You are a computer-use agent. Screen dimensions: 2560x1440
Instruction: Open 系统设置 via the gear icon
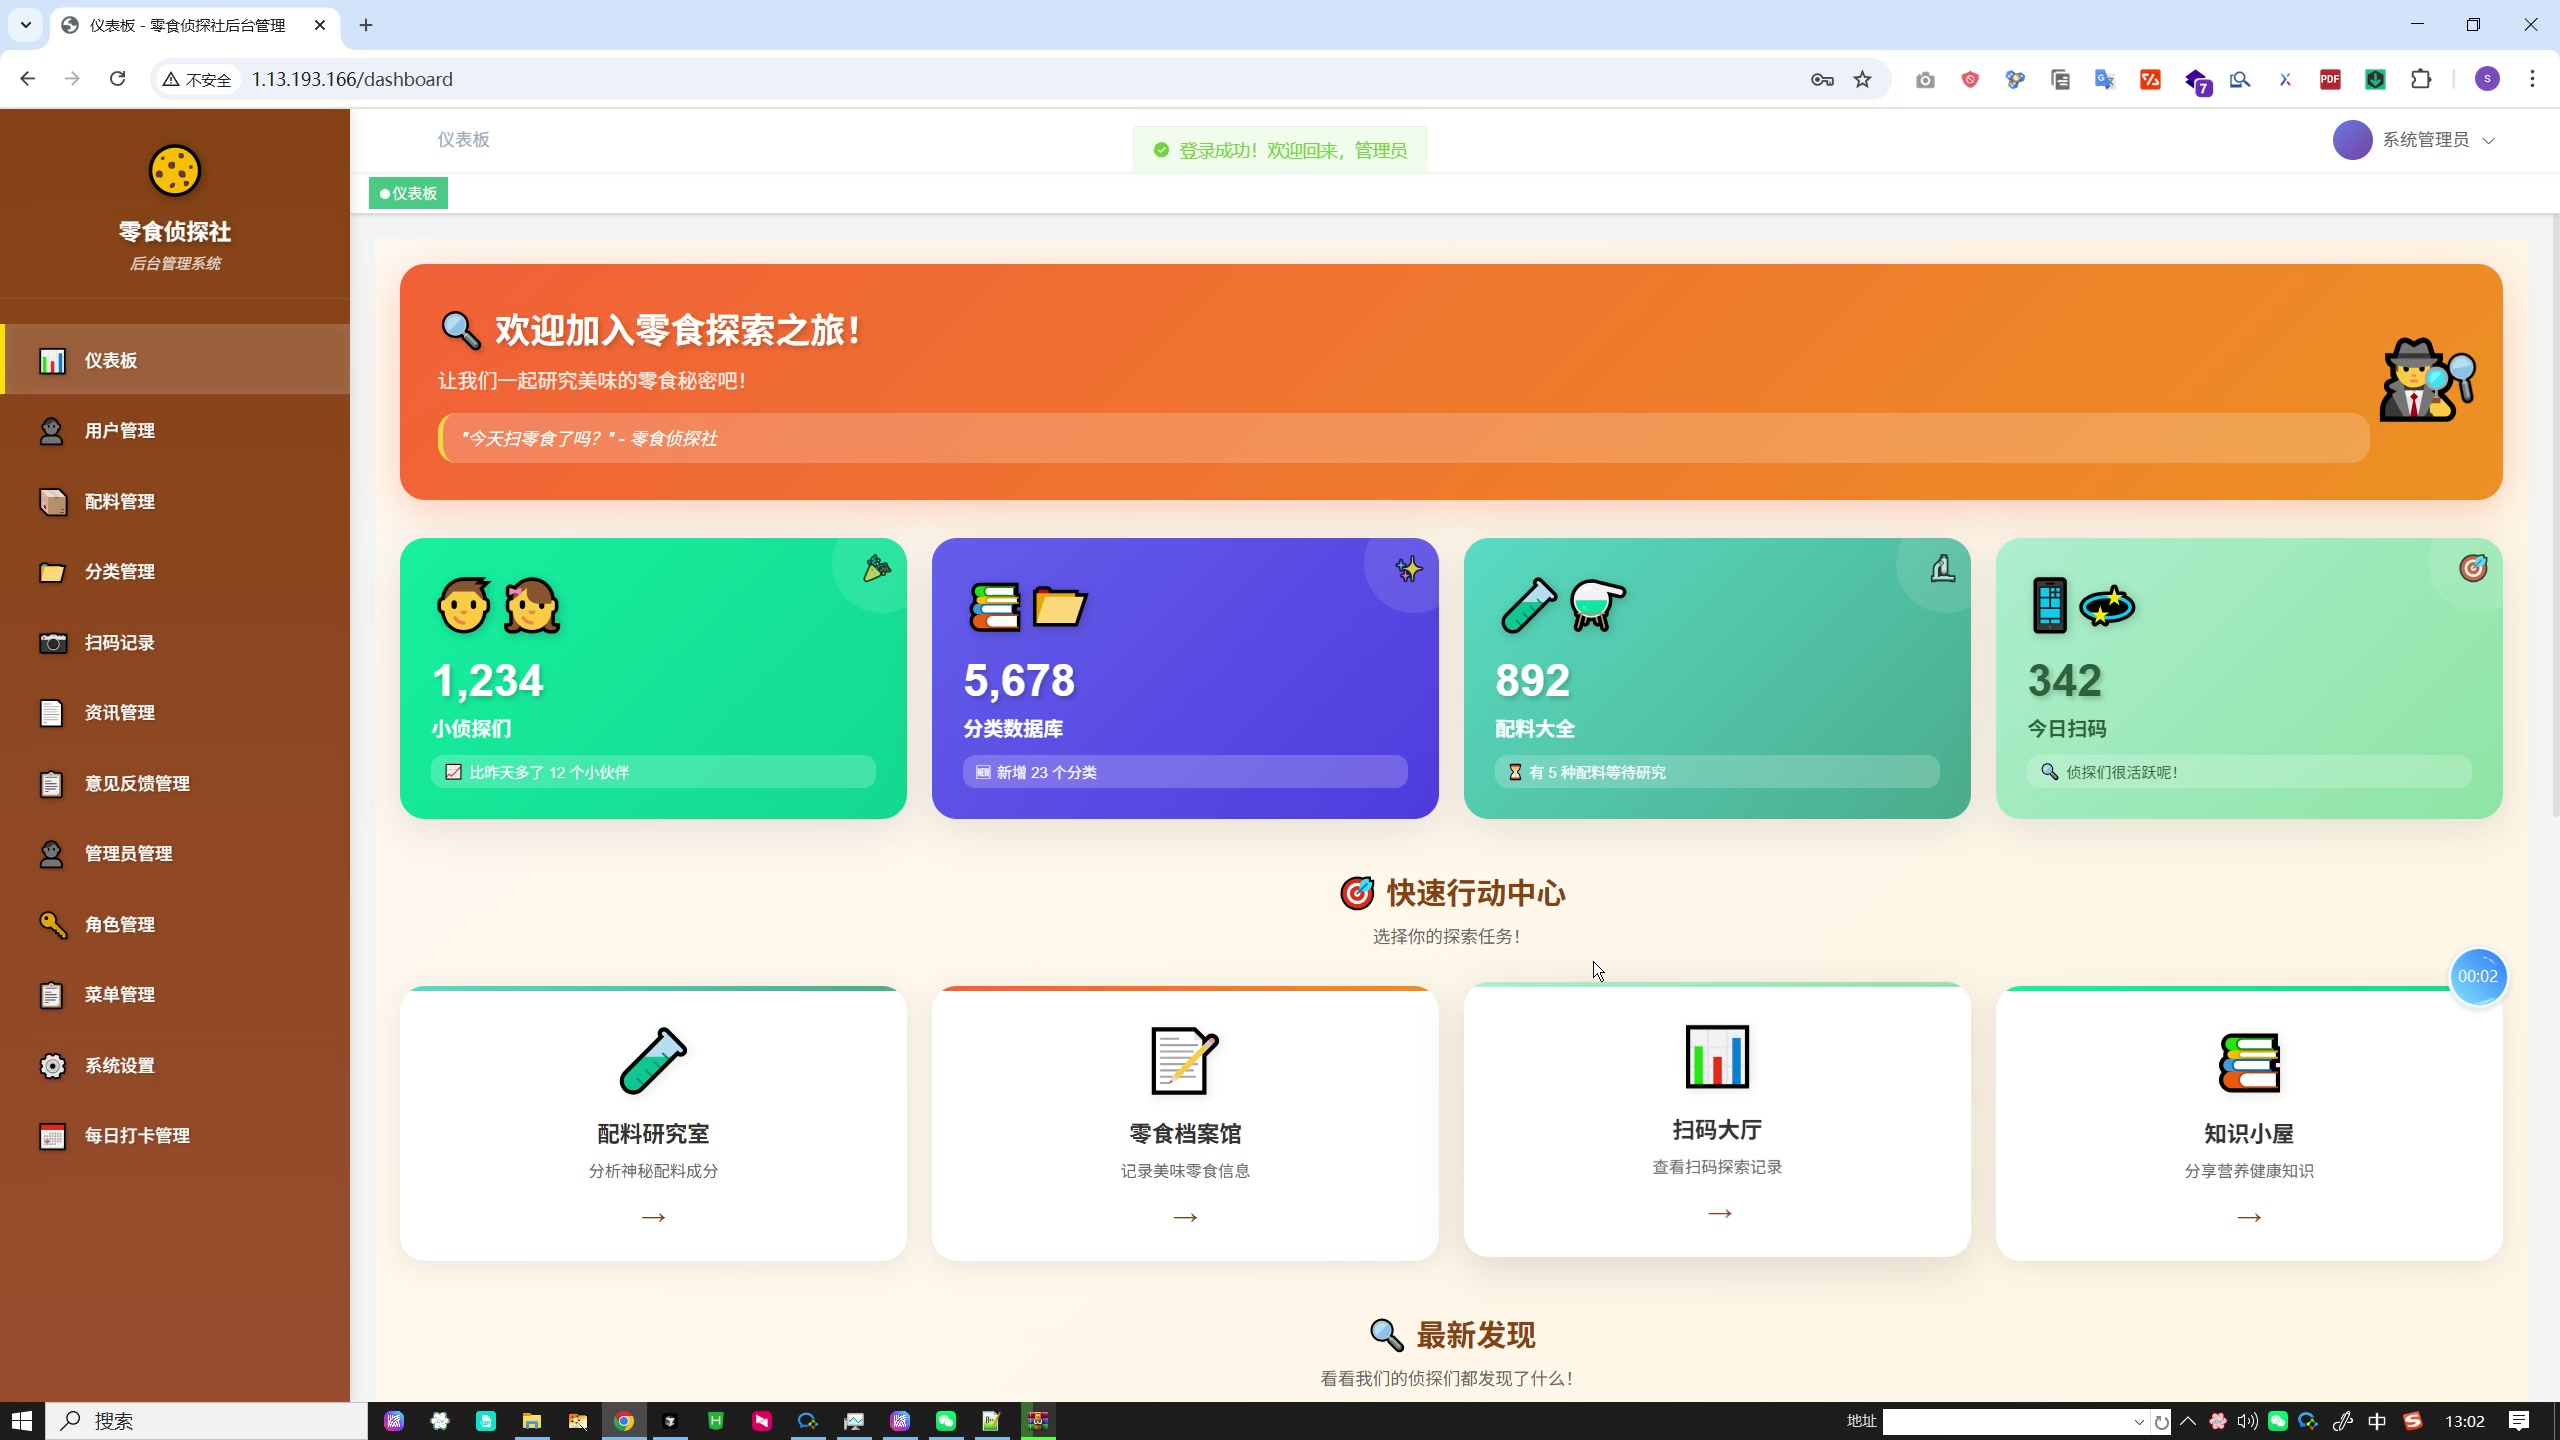[x=54, y=1065]
